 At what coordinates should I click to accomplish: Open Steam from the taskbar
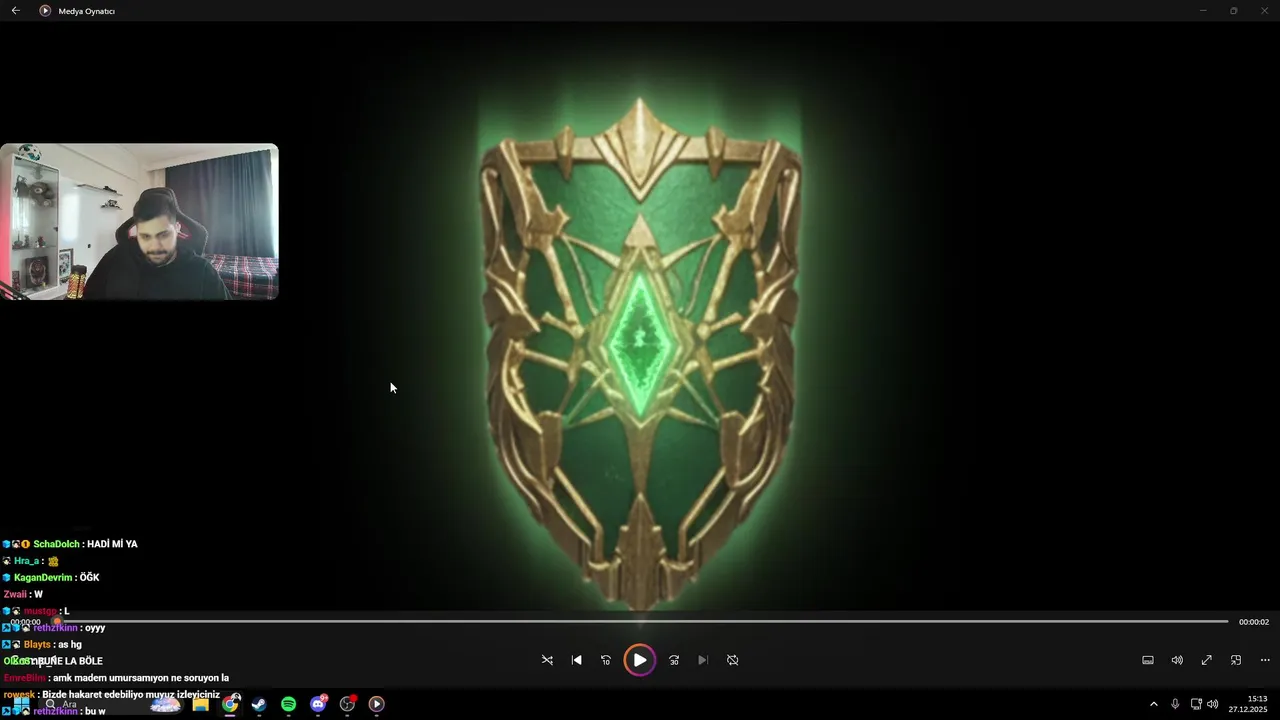point(259,704)
